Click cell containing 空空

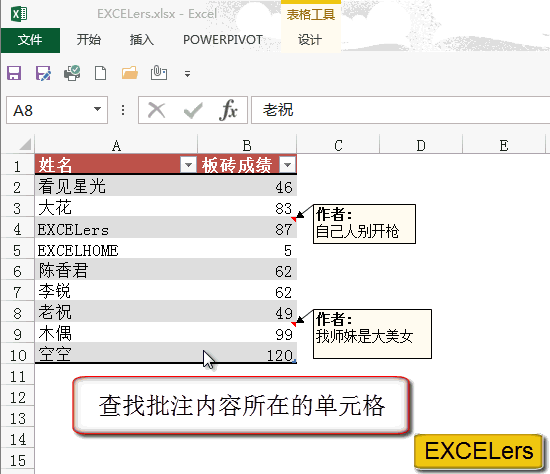click(116, 354)
